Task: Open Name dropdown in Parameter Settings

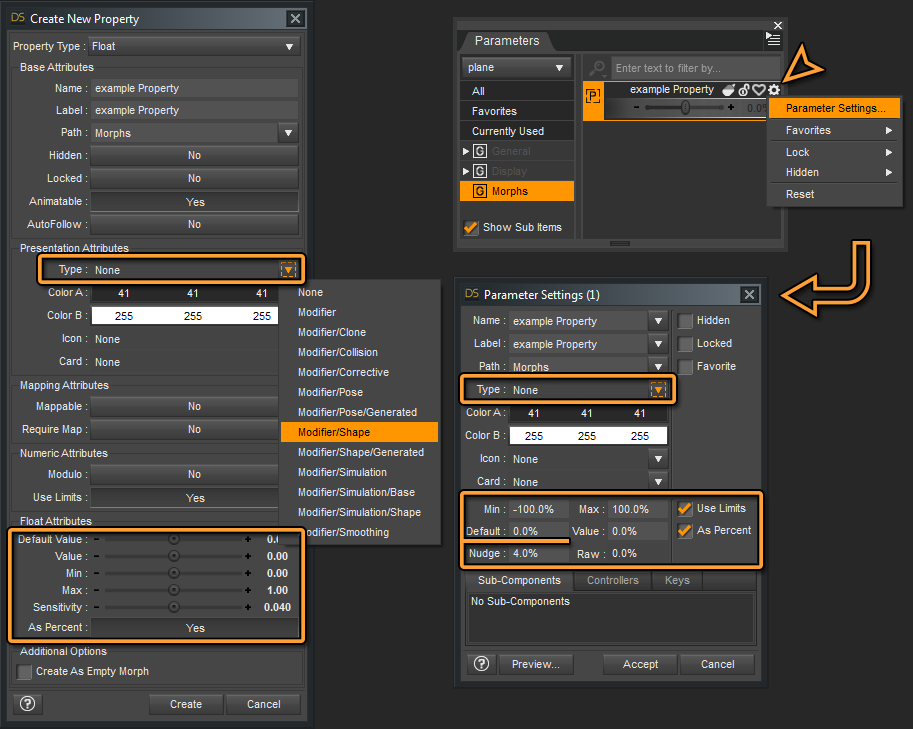Action: point(658,321)
